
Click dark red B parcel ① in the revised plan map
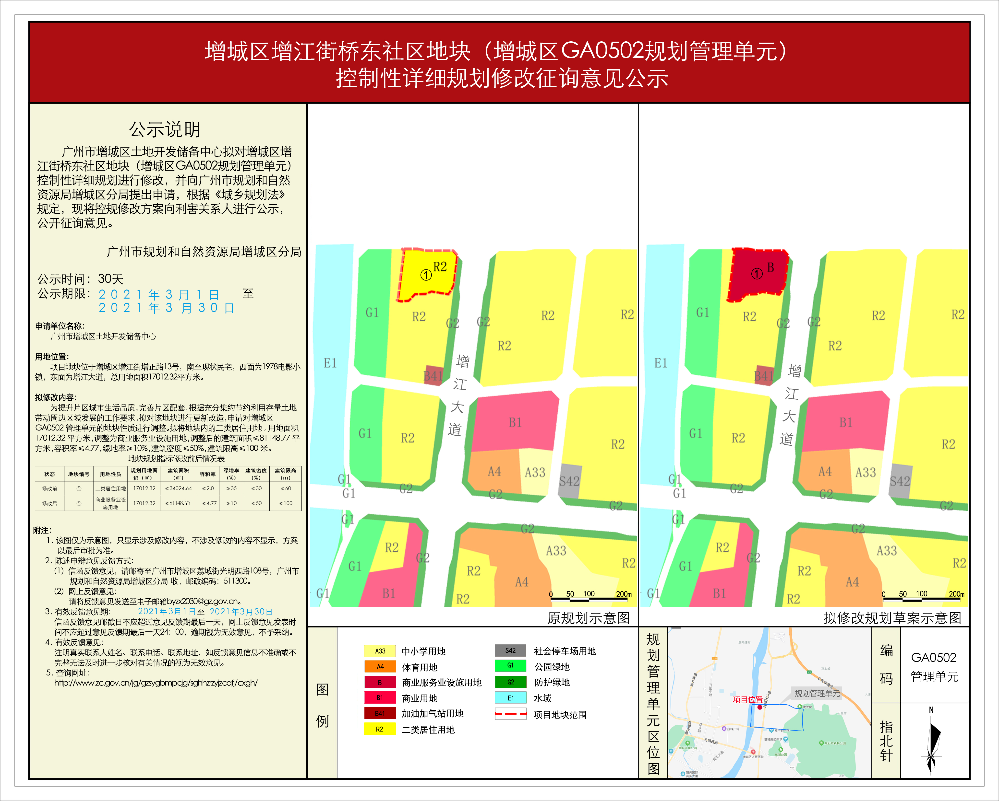coord(758,275)
